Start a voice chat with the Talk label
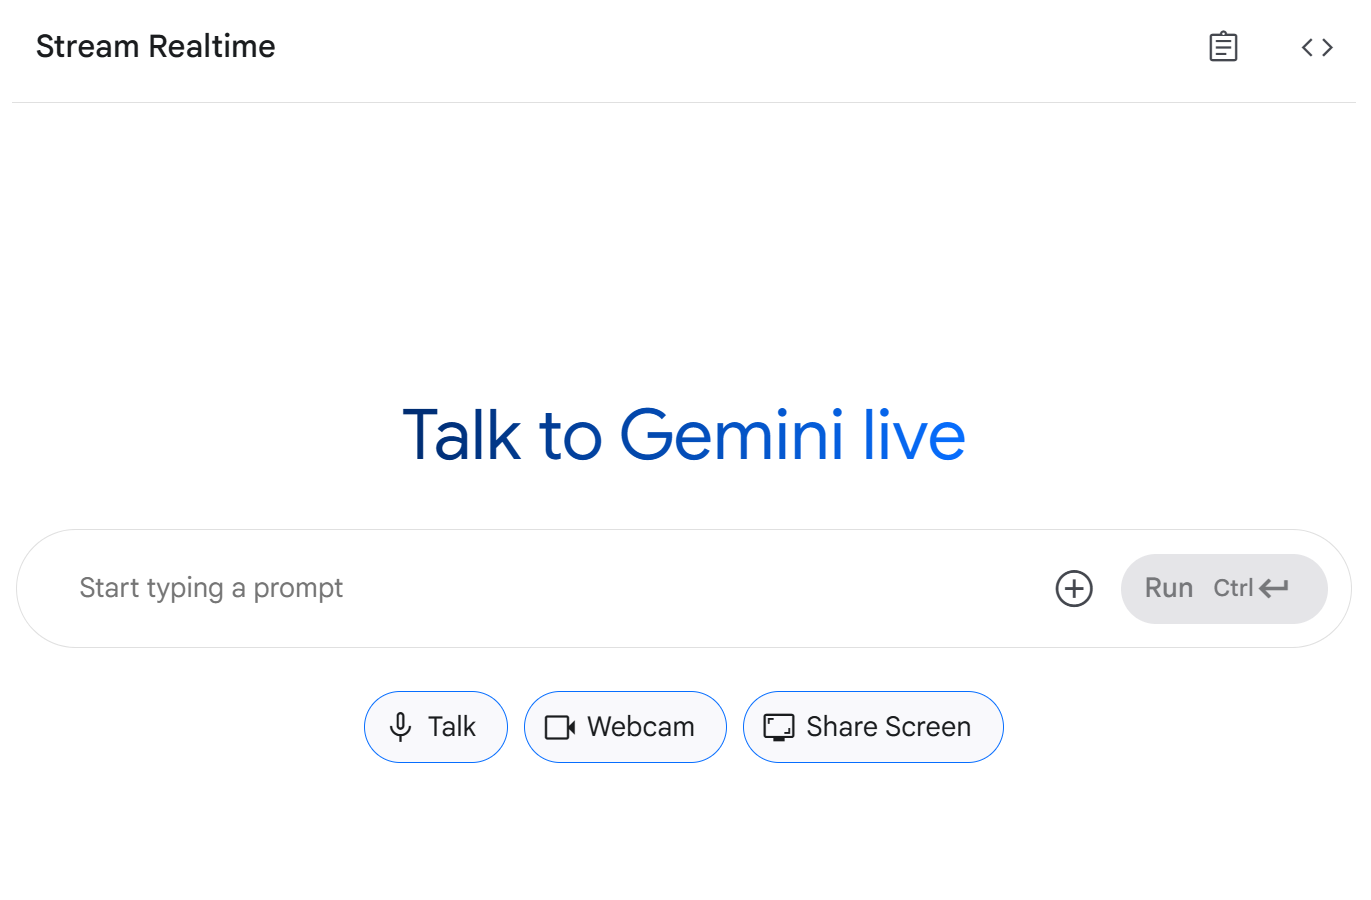 click(x=452, y=727)
